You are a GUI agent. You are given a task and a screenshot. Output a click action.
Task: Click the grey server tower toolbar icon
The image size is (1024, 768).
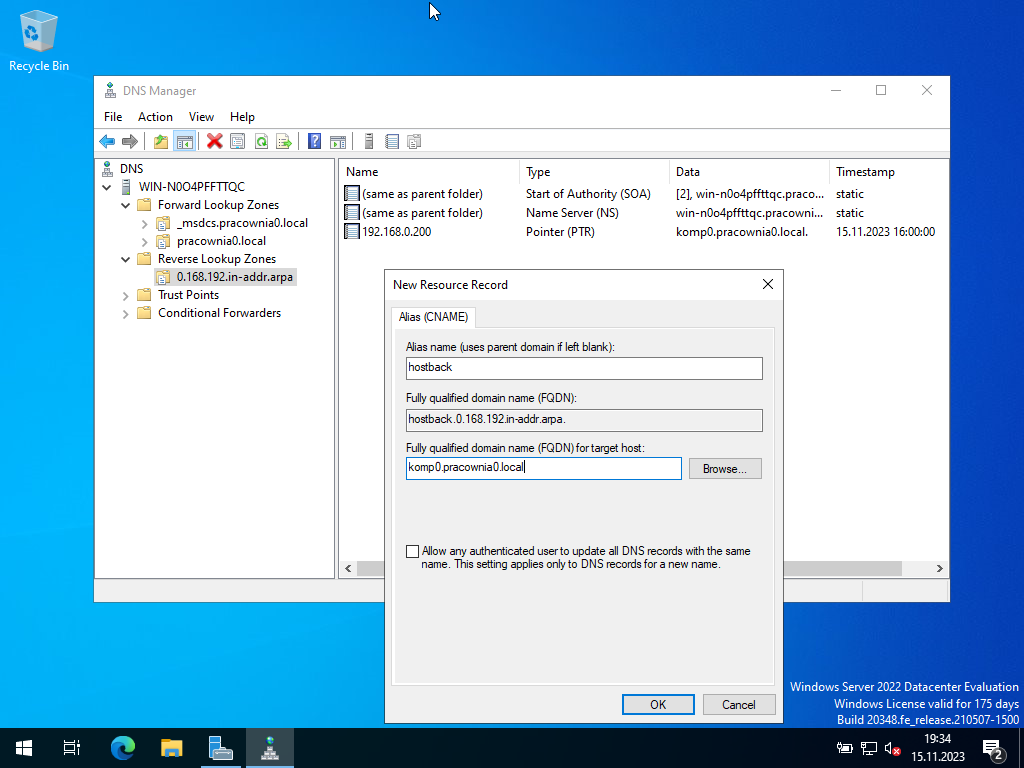[x=368, y=141]
